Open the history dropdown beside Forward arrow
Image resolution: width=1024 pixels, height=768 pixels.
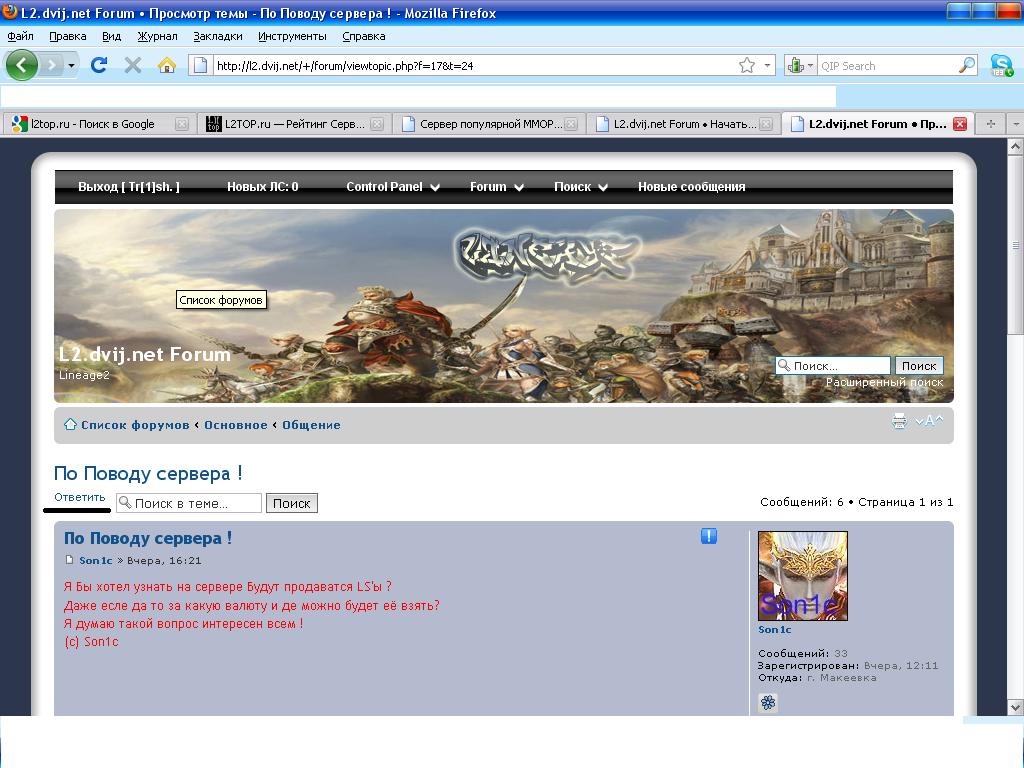click(x=71, y=65)
